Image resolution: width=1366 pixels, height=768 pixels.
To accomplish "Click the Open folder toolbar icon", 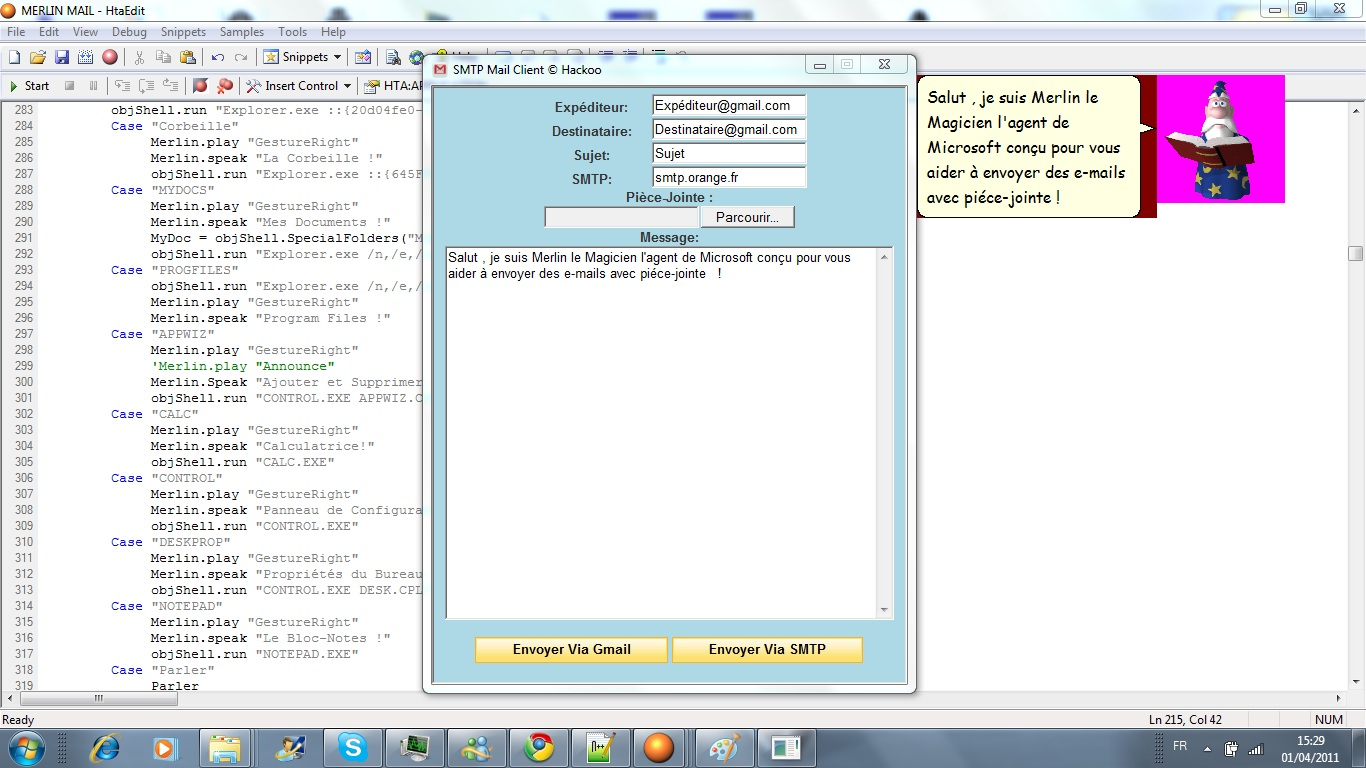I will (38, 57).
